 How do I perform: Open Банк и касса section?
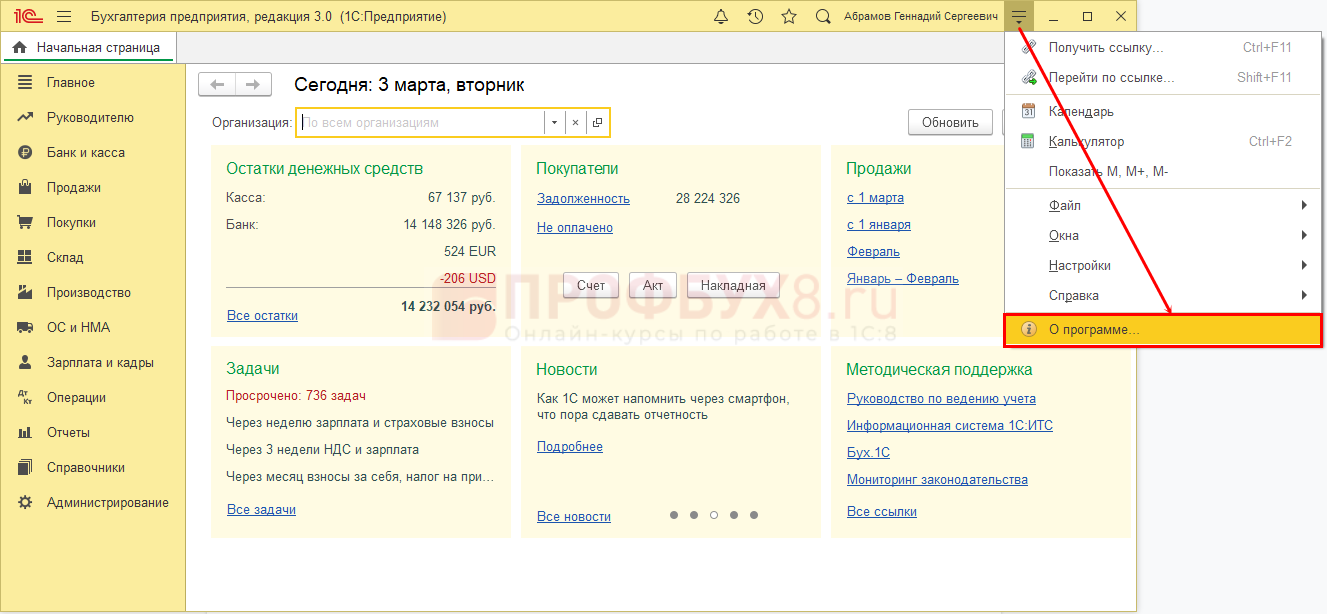pos(85,153)
